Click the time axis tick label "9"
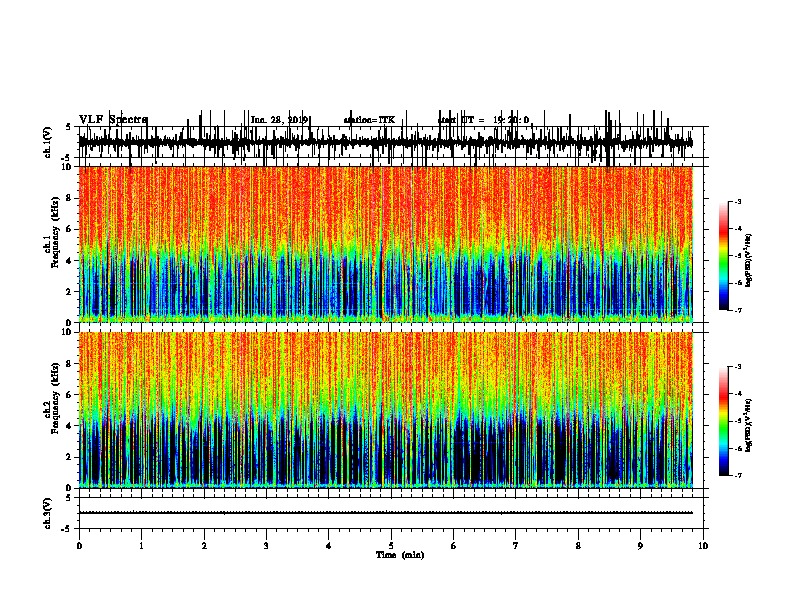 (640, 546)
